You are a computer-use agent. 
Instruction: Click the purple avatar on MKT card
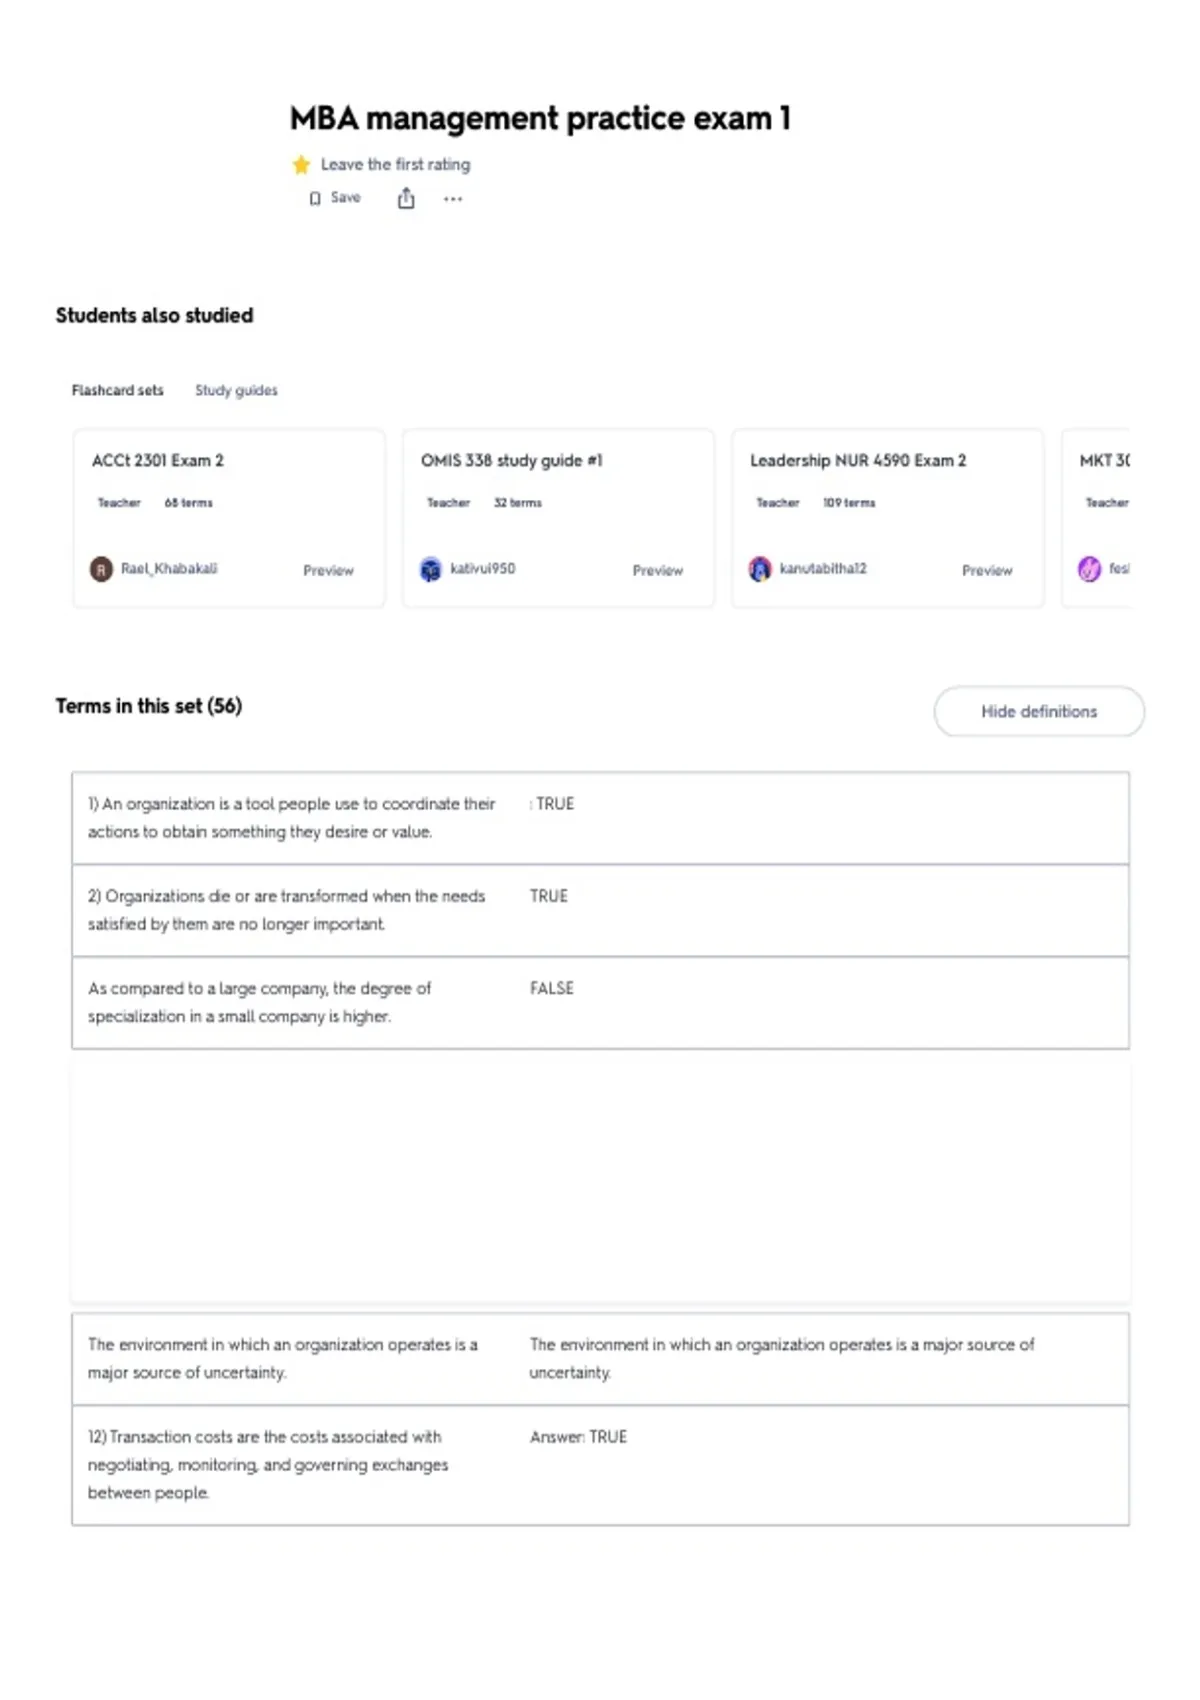(1089, 569)
